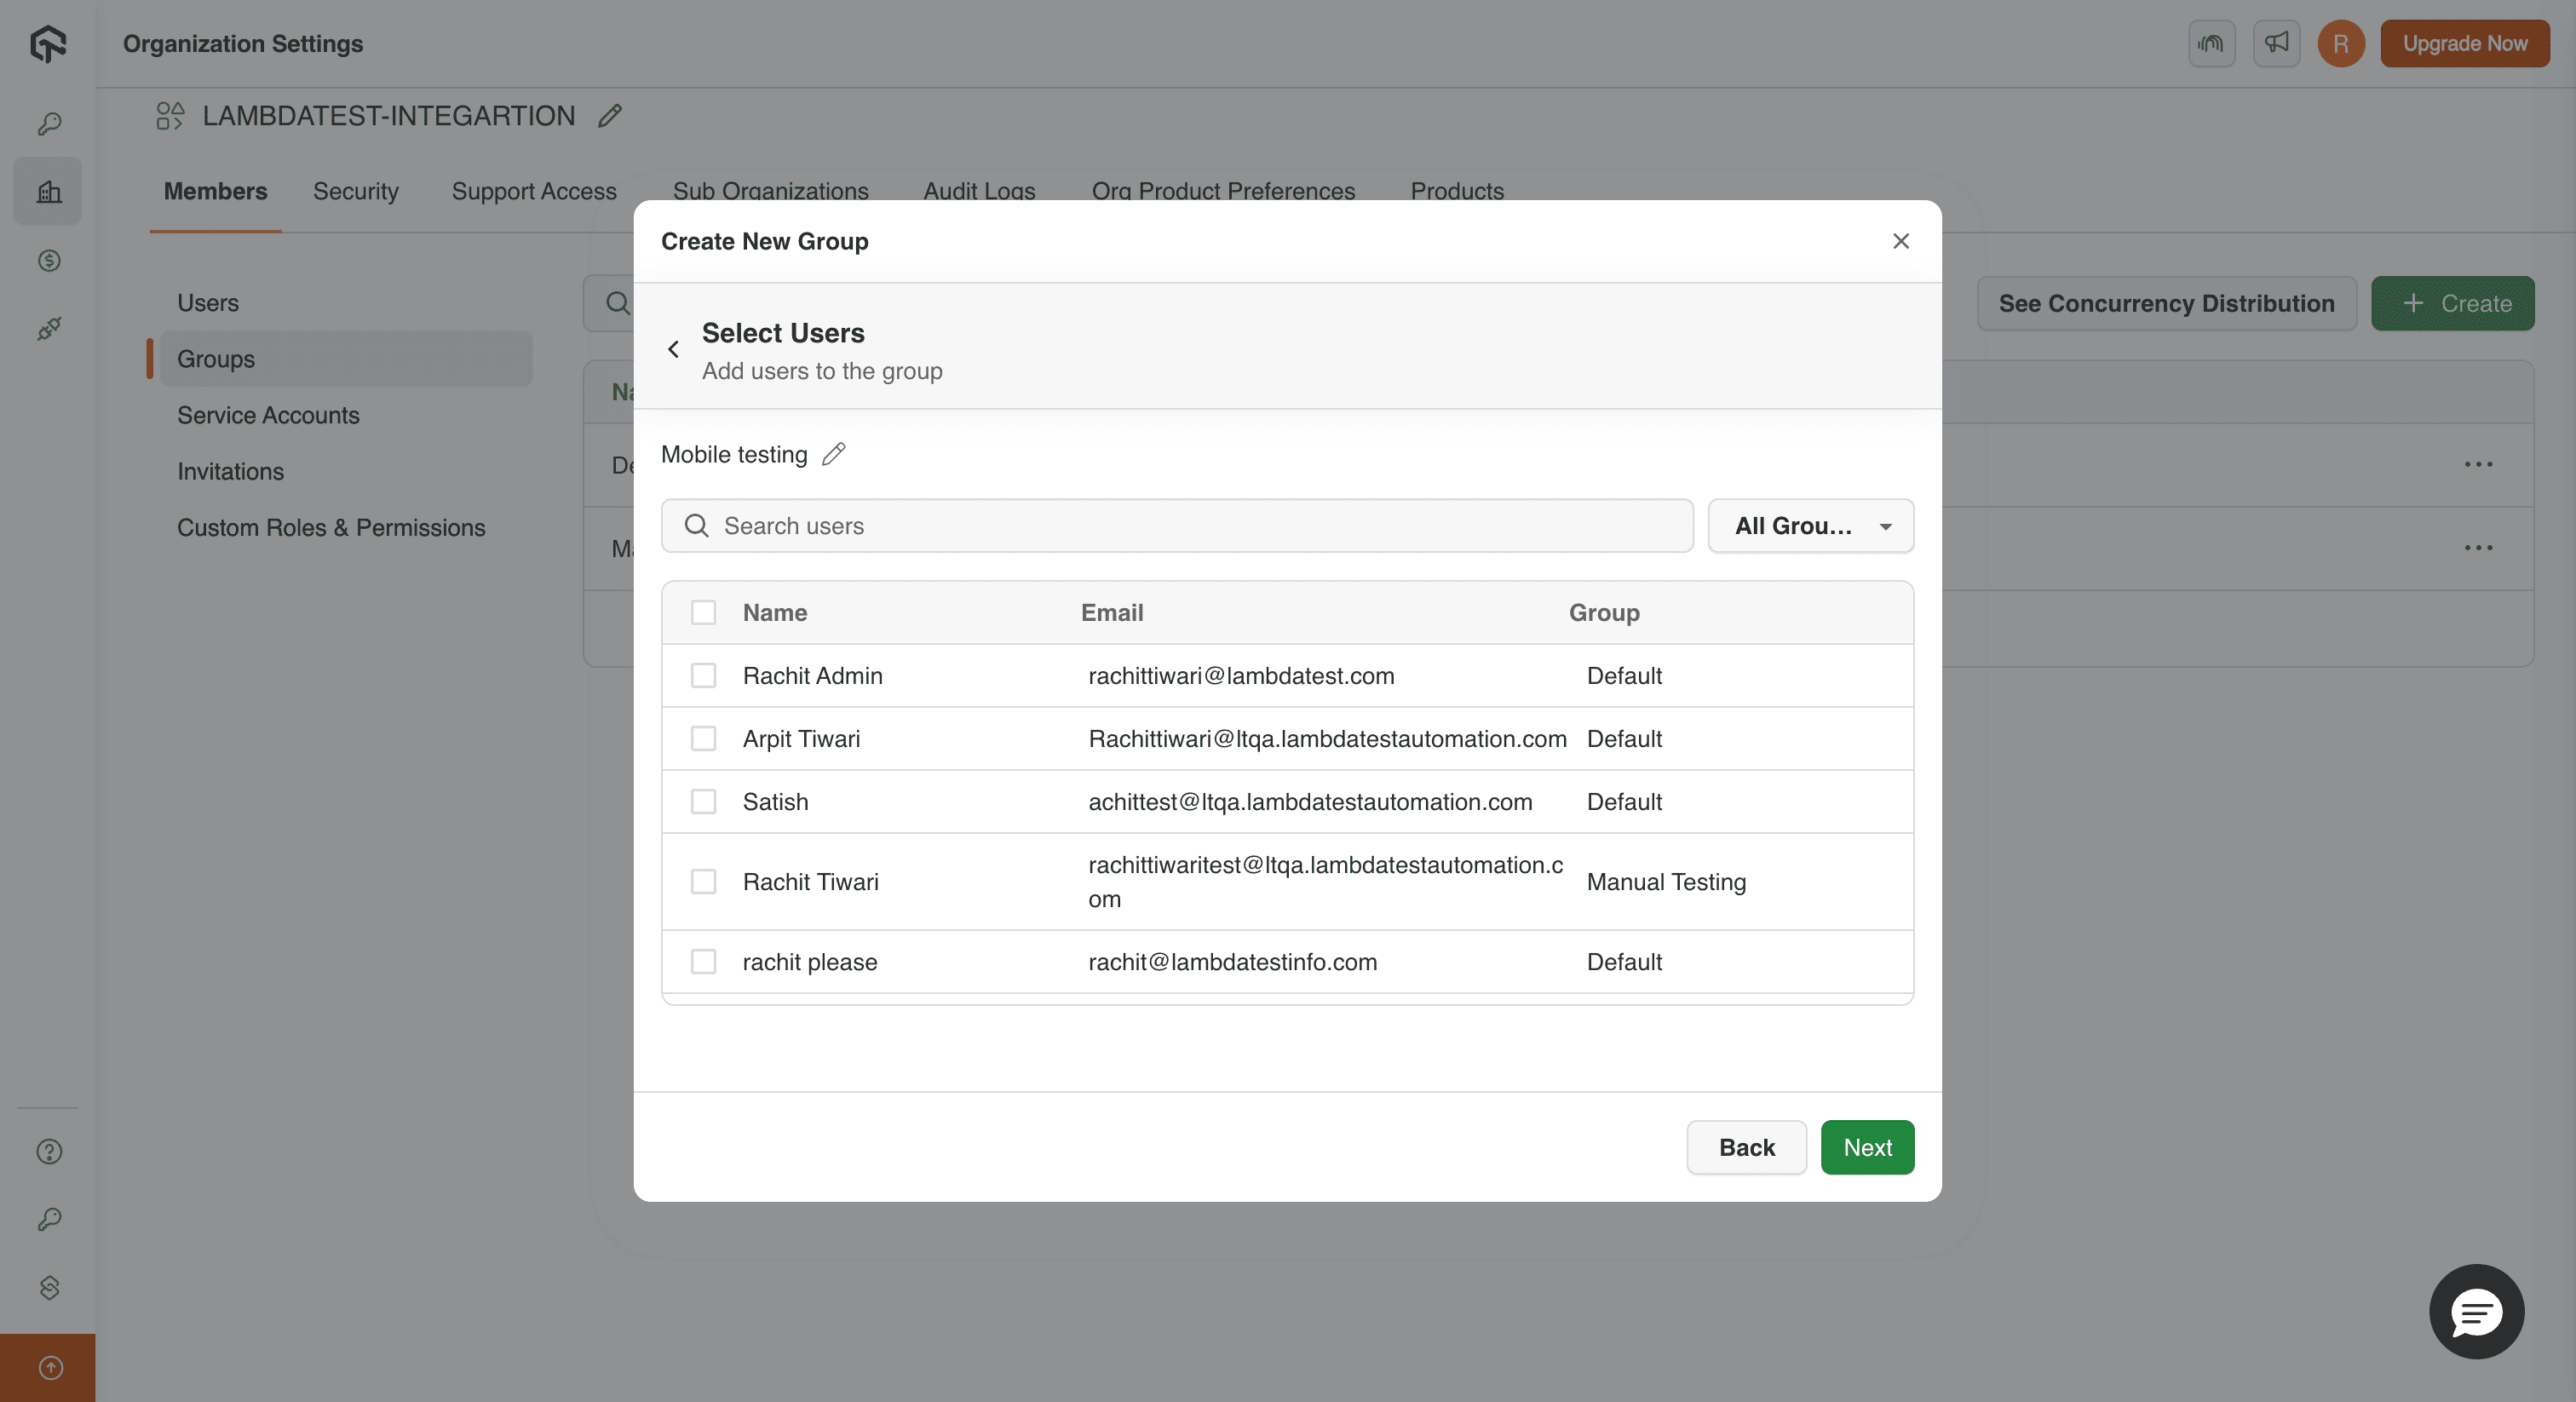Open the announcements megaphone icon in top bar

click(2276, 43)
